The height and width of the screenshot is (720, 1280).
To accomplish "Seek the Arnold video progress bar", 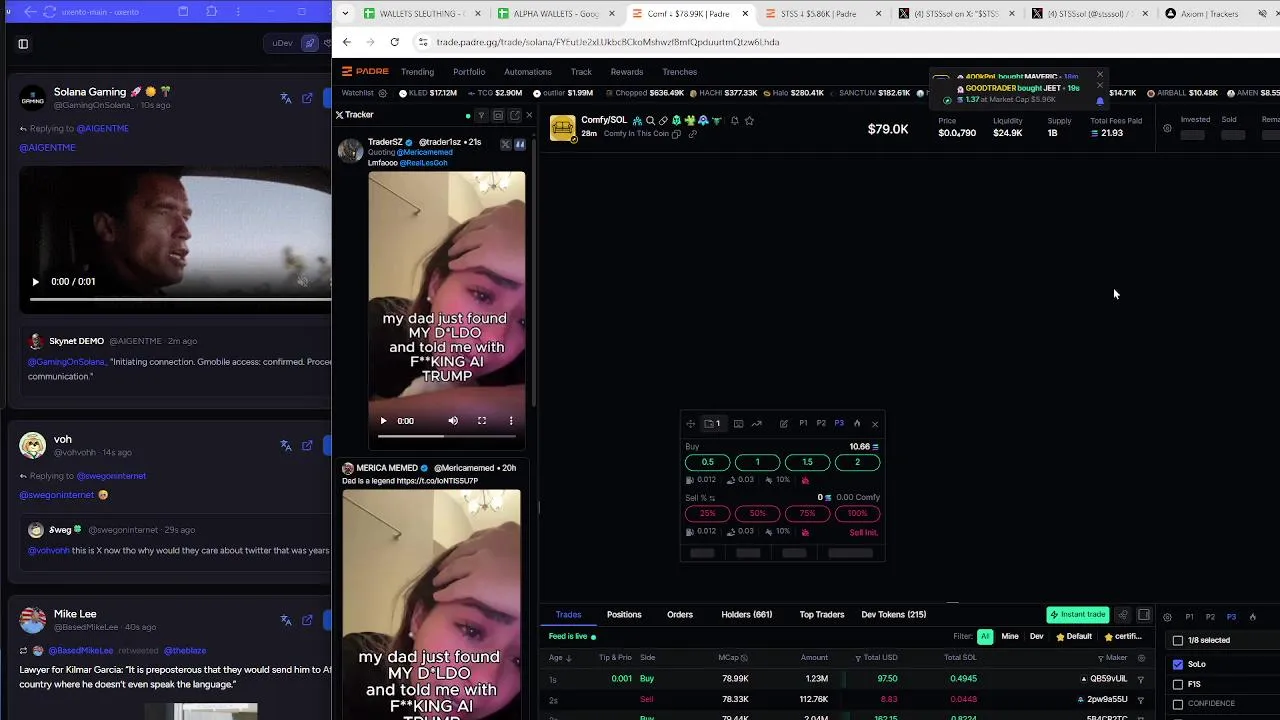I will (x=180, y=298).
